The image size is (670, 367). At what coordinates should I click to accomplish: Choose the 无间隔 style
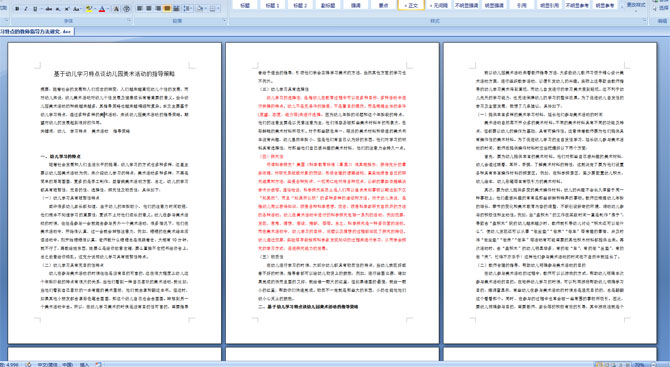pos(439,5)
